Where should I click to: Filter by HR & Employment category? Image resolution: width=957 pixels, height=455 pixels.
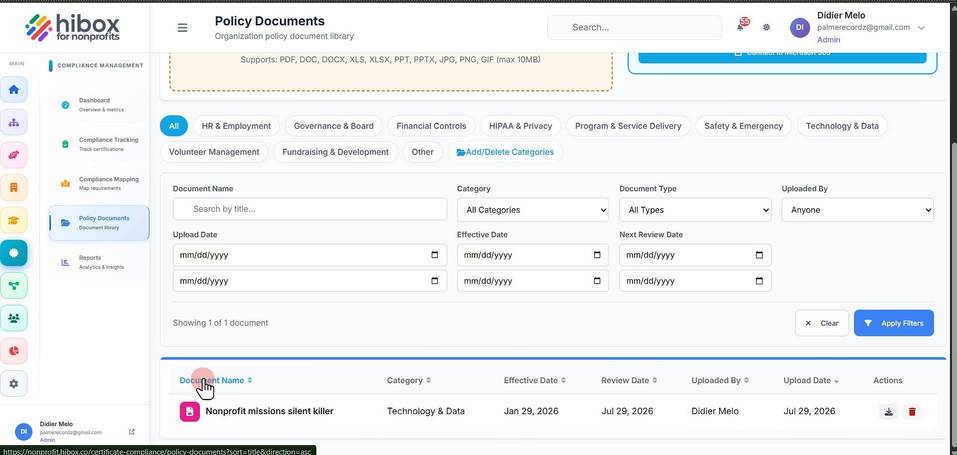[x=236, y=126]
